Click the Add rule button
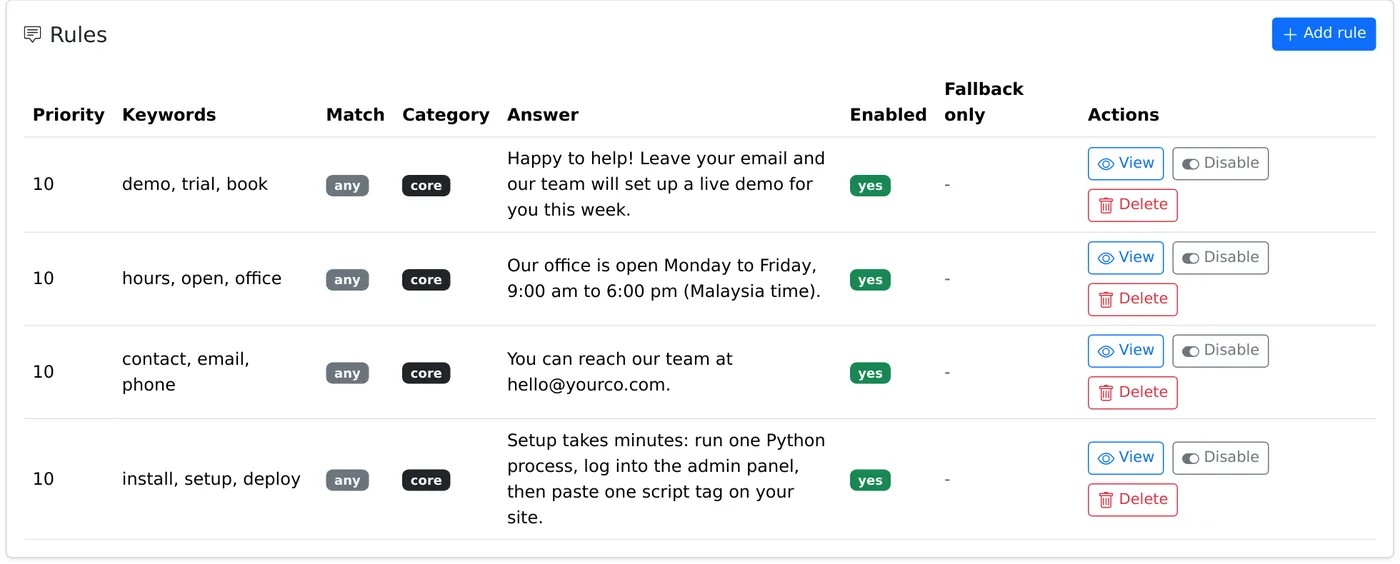This screenshot has height=564, width=1400. point(1323,34)
